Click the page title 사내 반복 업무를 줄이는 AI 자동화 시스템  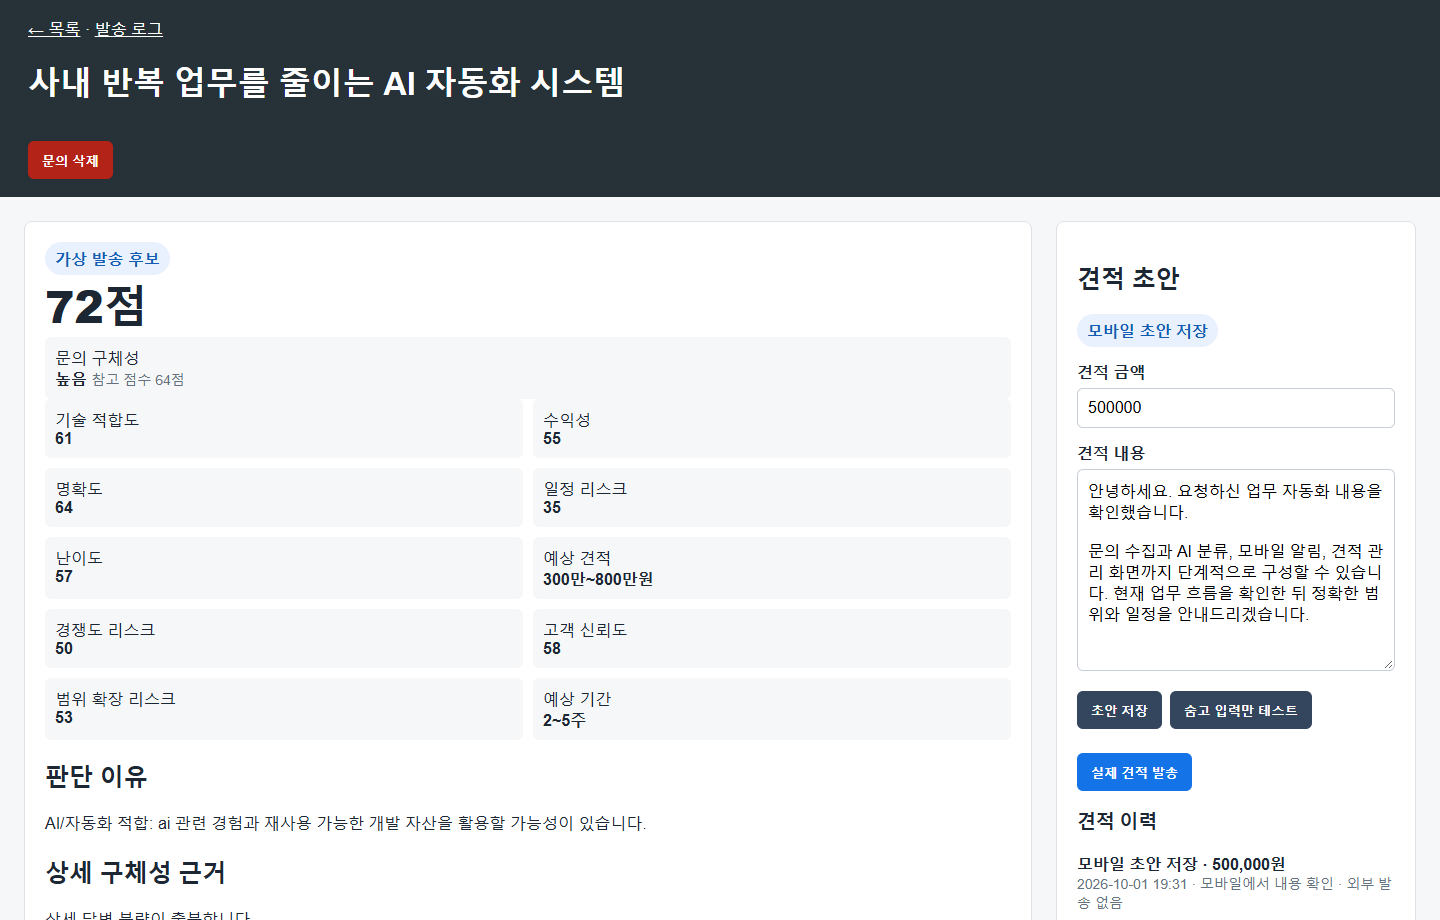coord(326,82)
